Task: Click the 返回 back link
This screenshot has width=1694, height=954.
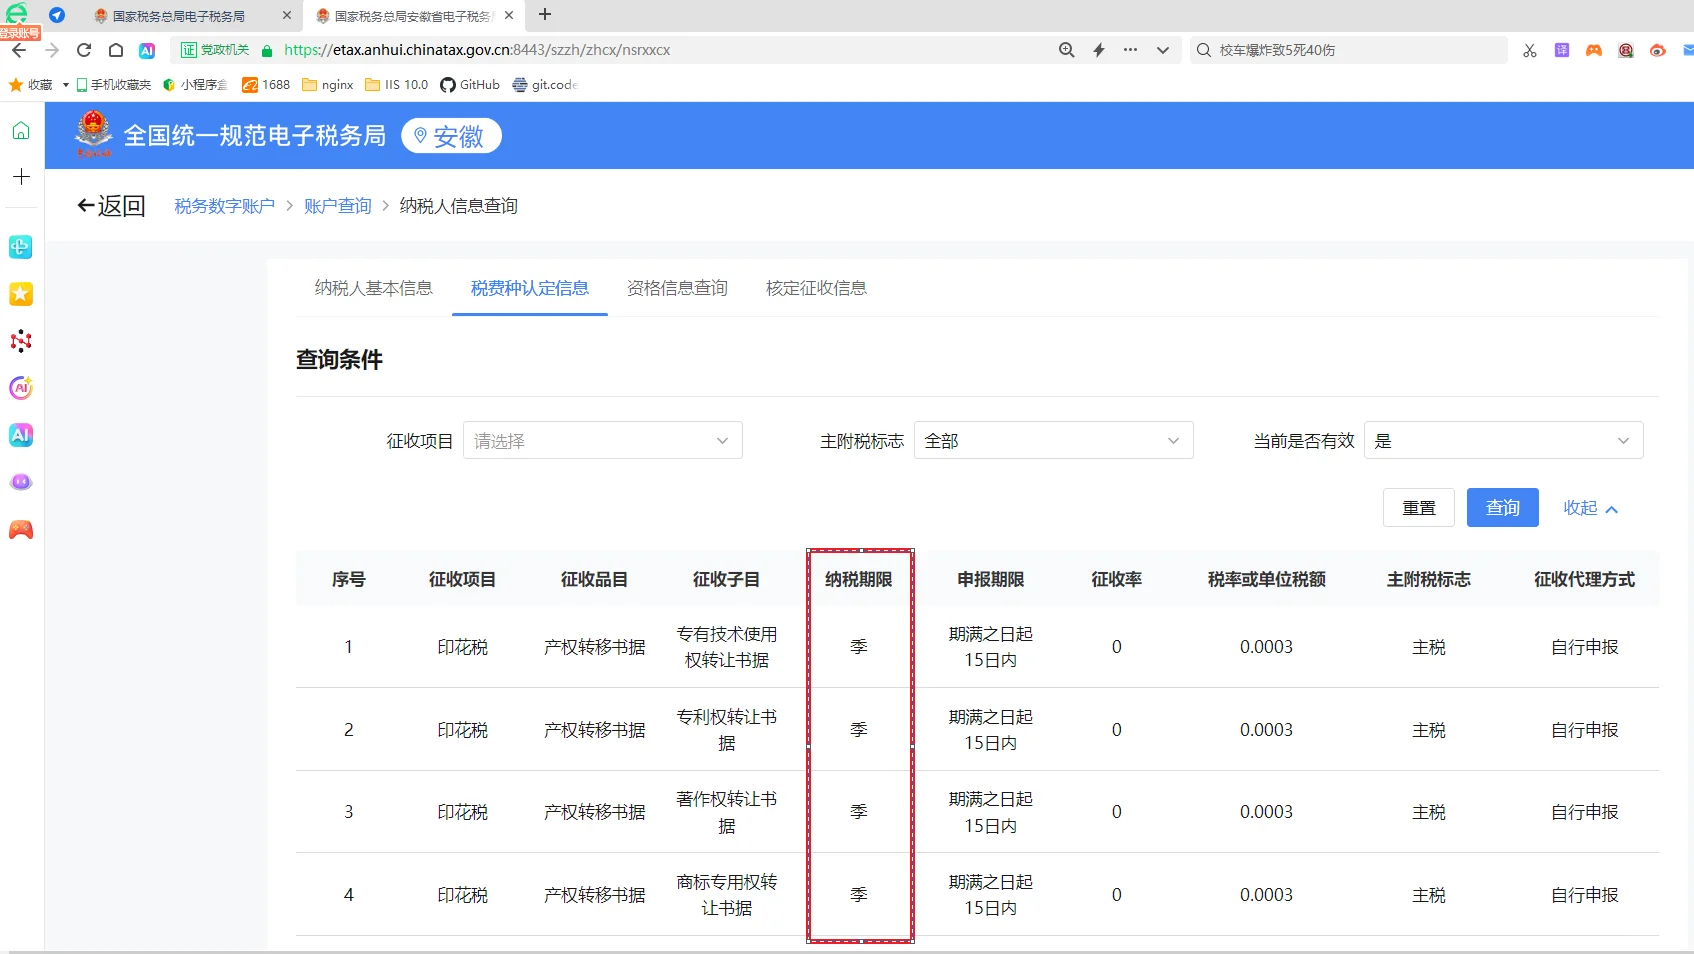Action: point(112,206)
